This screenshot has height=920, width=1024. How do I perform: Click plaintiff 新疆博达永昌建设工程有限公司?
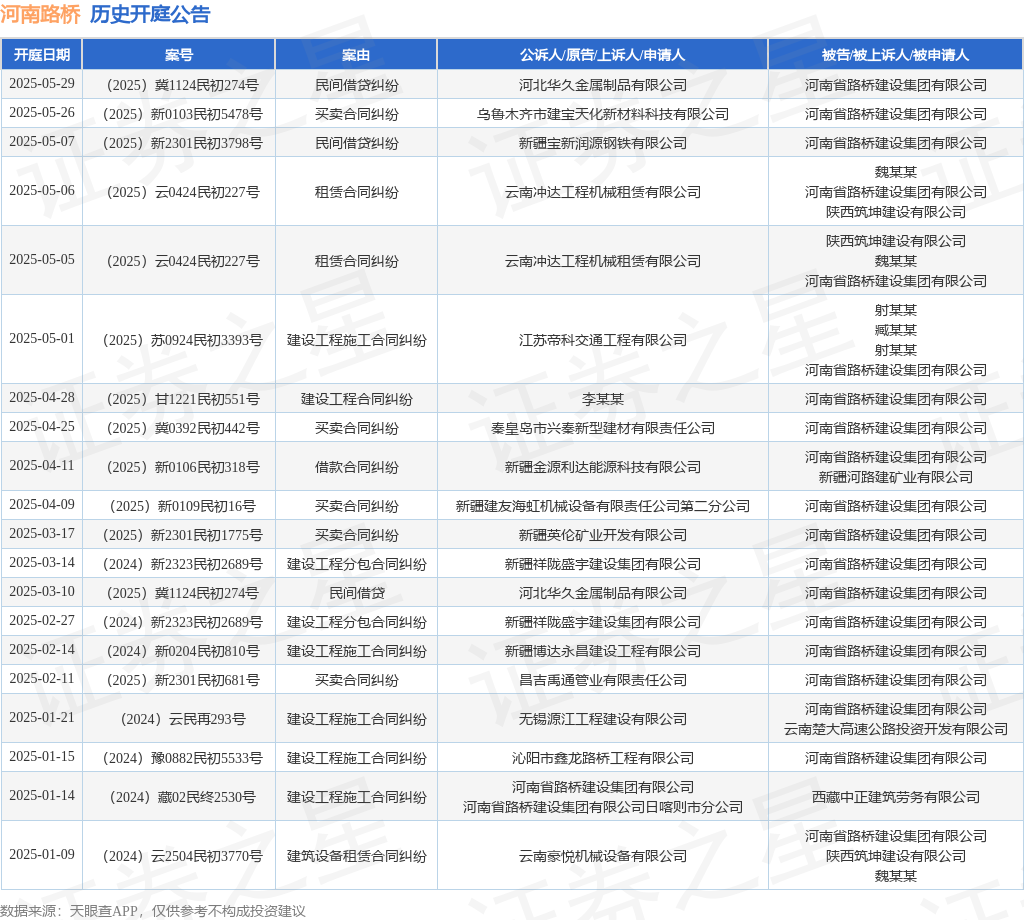pos(603,651)
